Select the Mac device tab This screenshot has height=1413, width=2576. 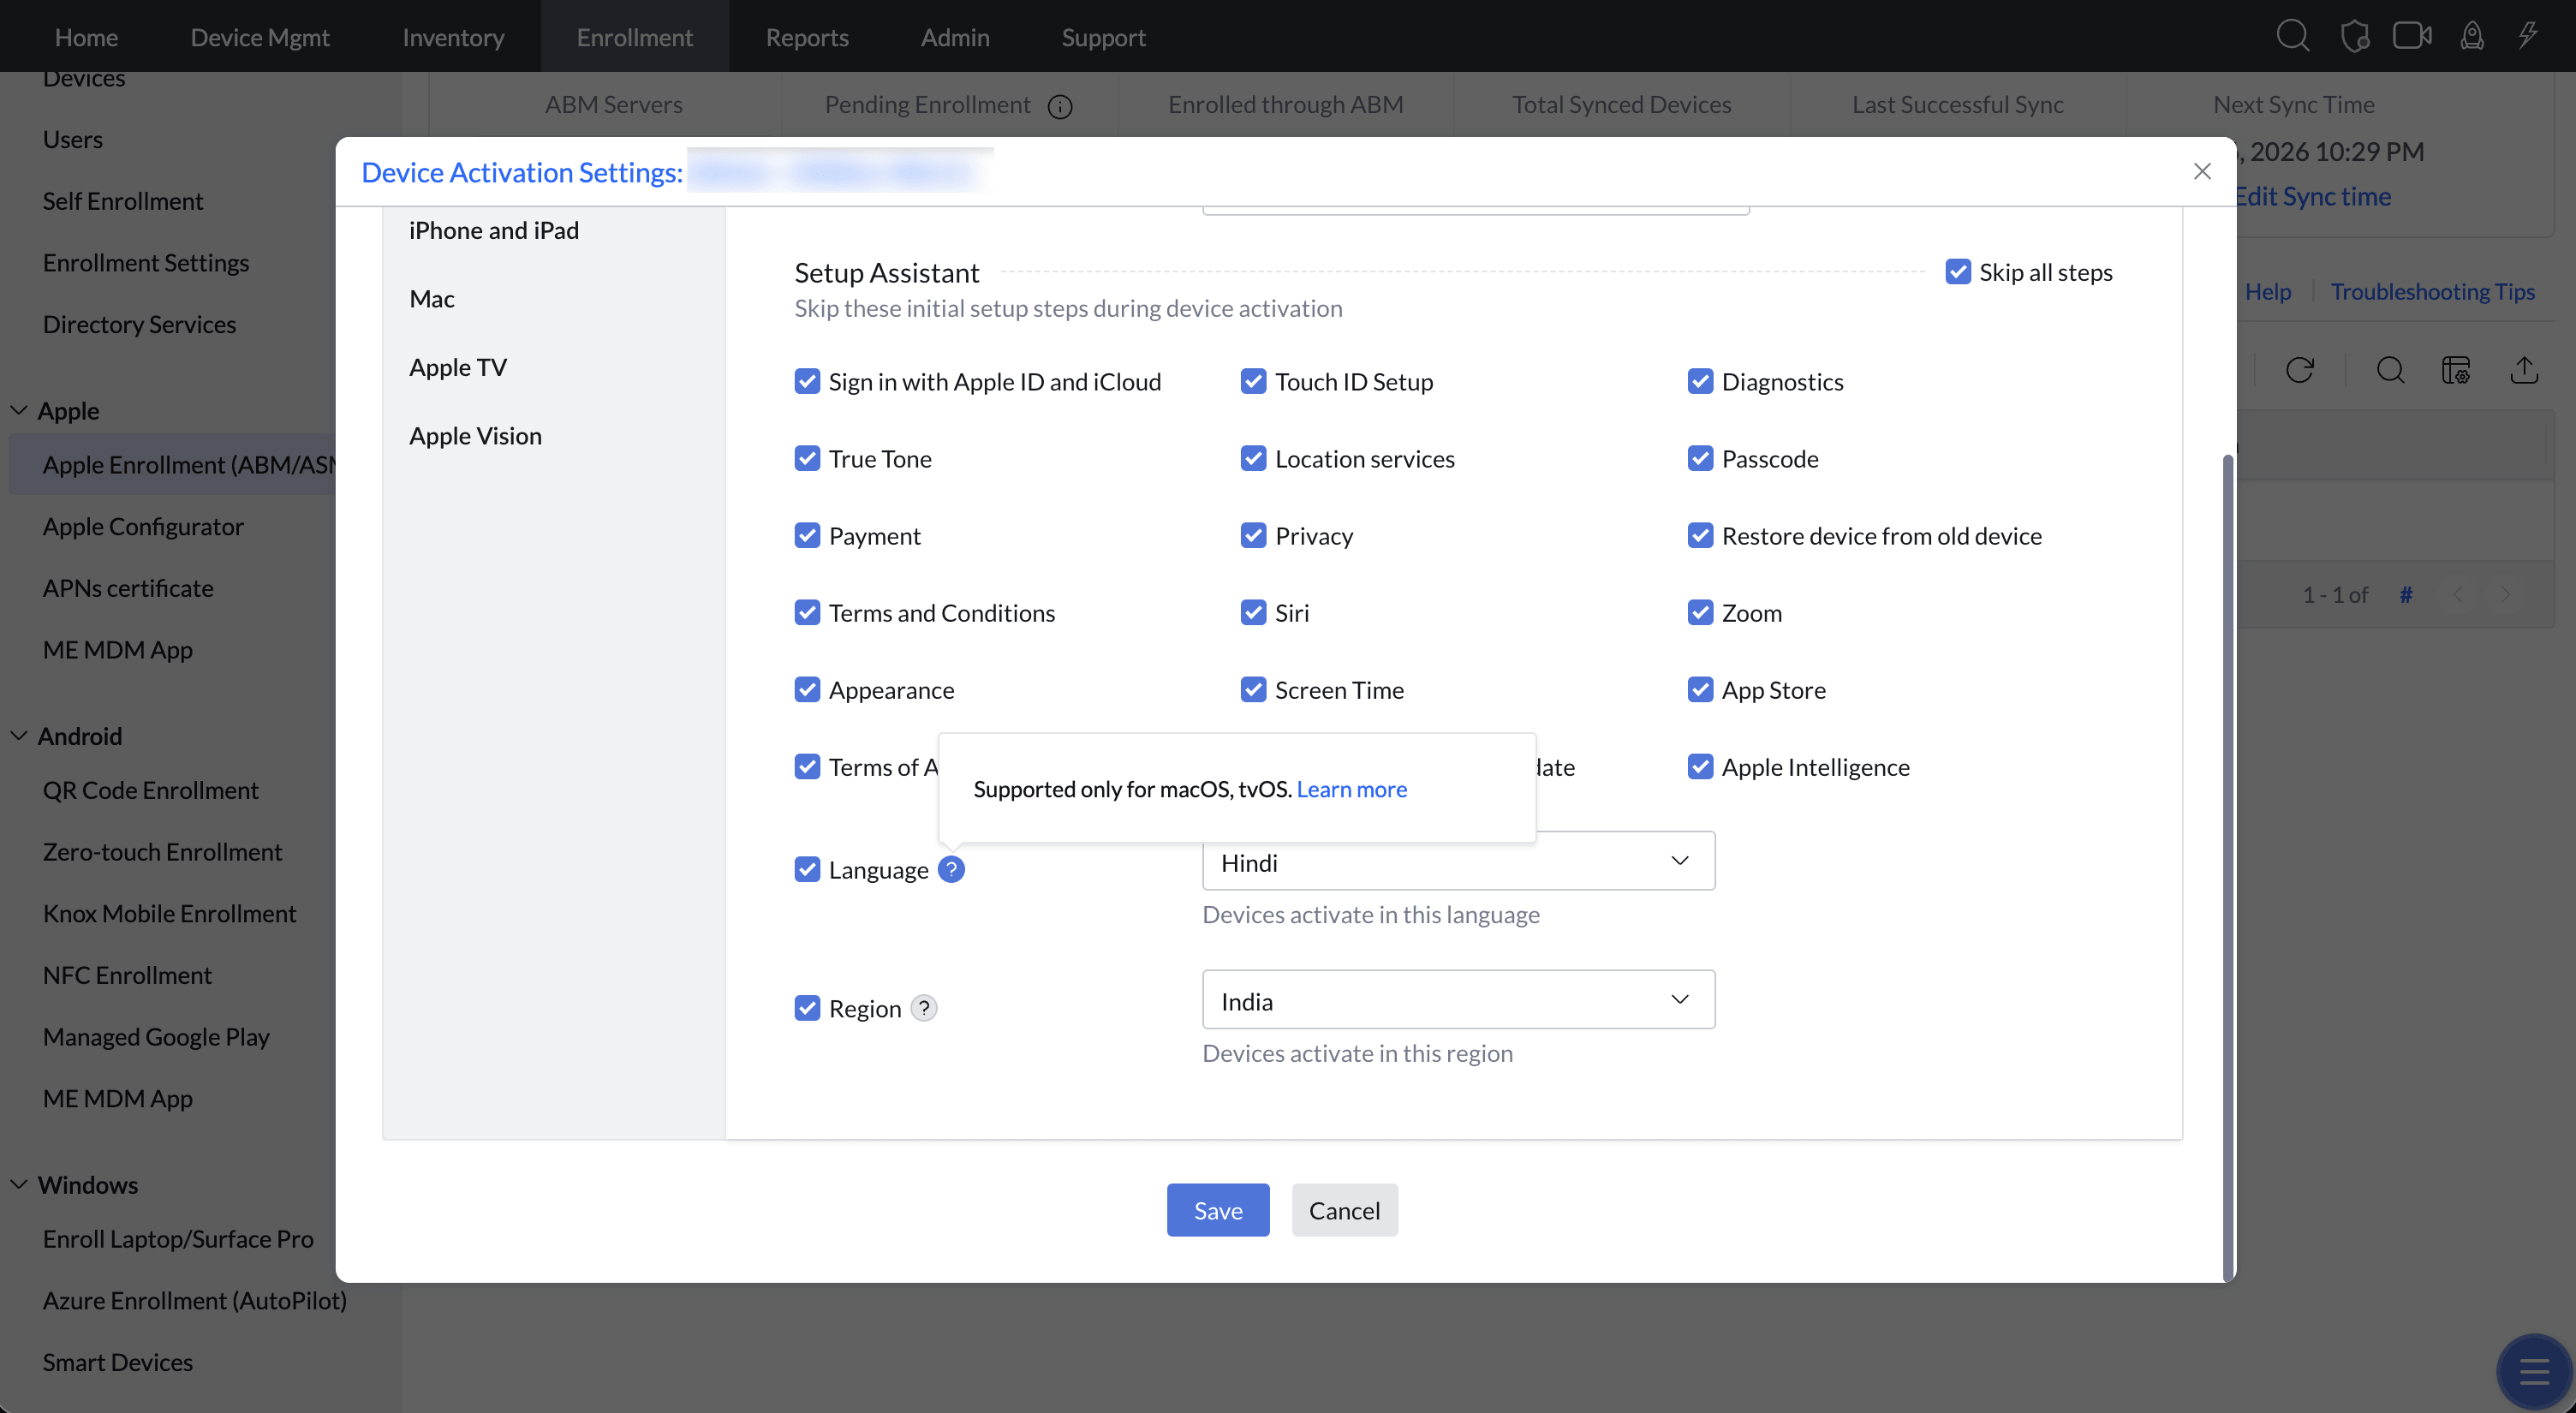tap(432, 298)
